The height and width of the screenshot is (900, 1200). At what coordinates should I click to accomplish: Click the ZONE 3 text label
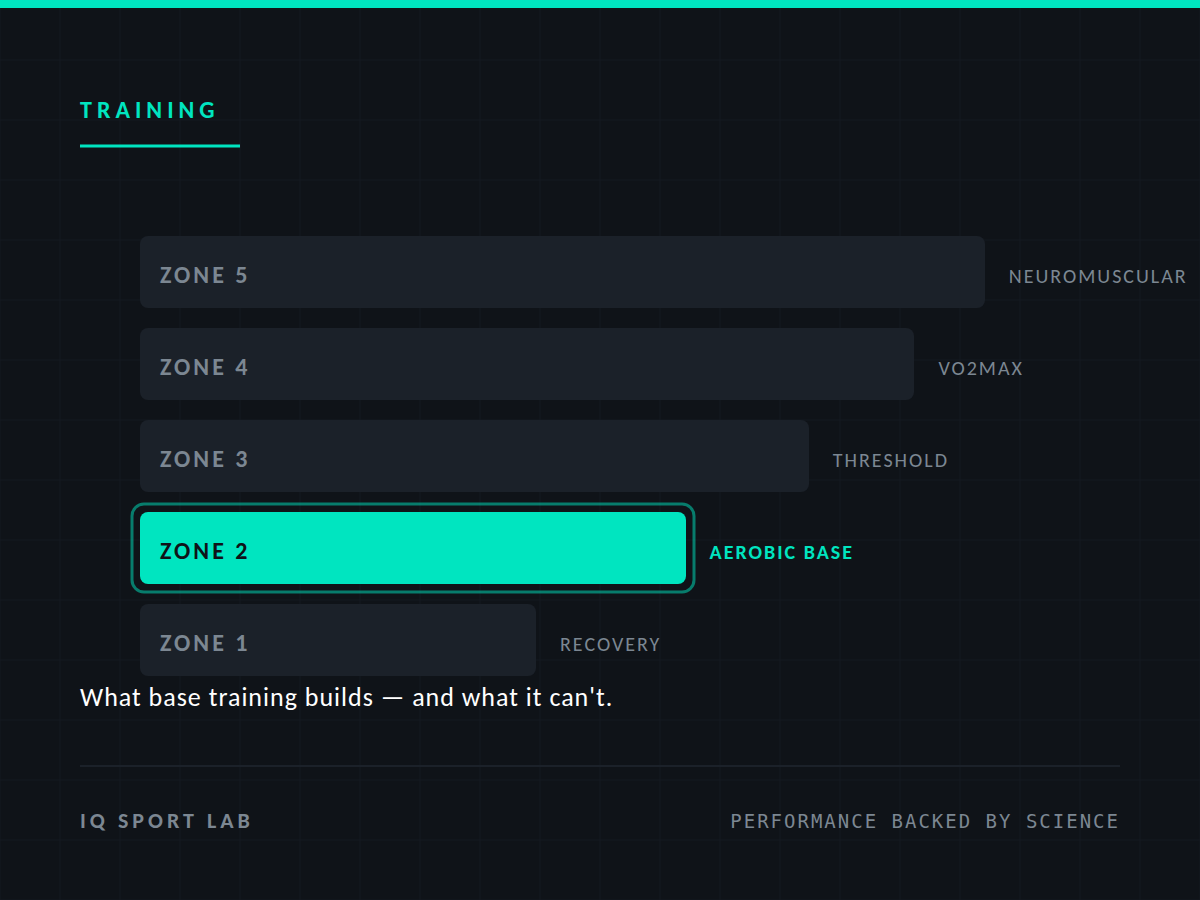204,459
